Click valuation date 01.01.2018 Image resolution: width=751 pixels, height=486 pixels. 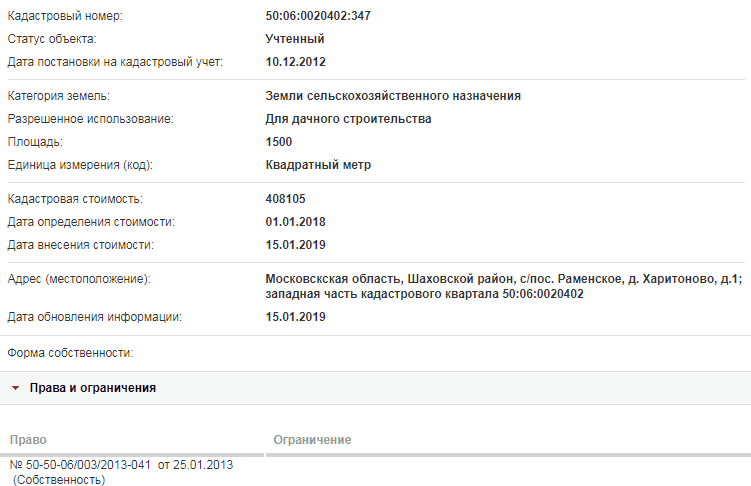click(296, 222)
